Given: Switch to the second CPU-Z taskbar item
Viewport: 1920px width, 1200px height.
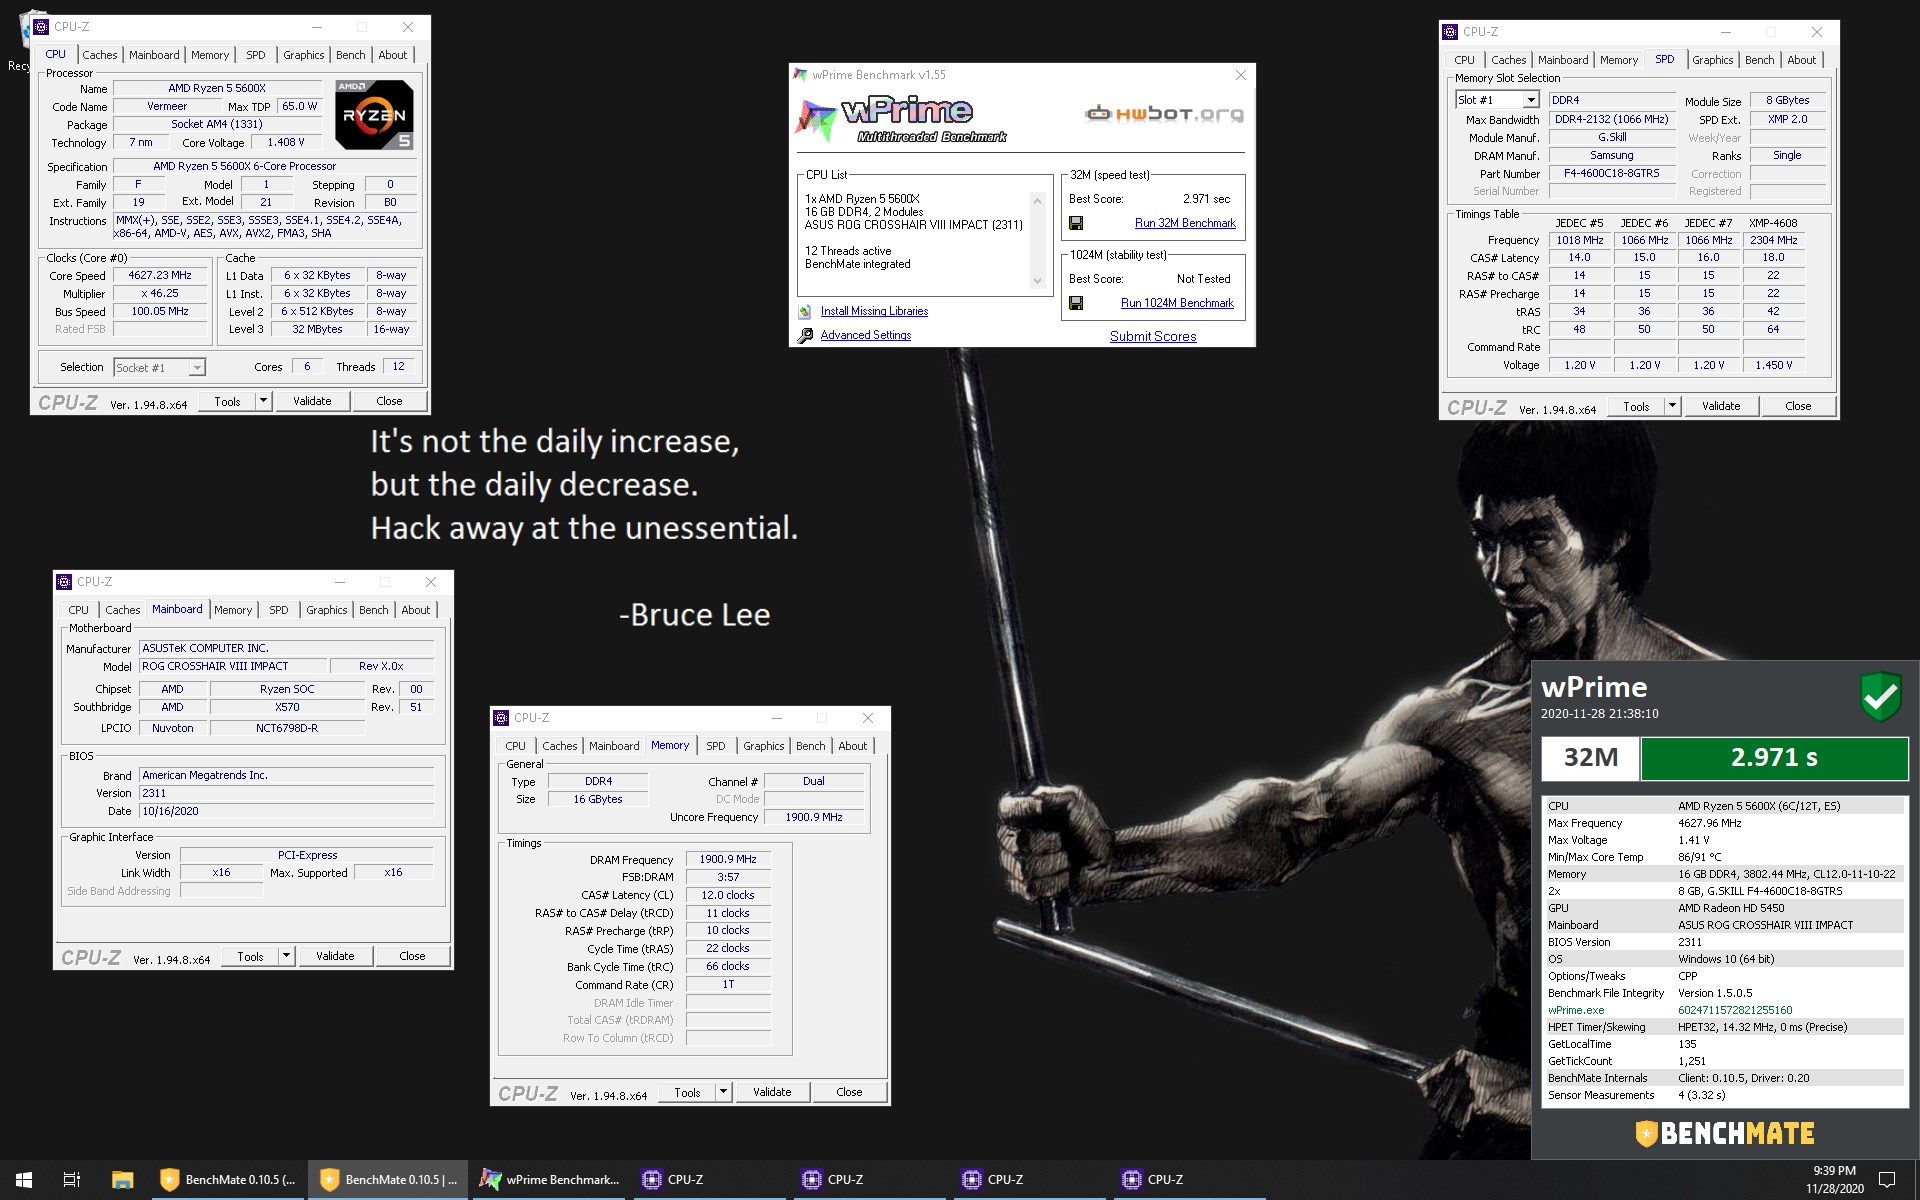Looking at the screenshot, I should tap(870, 1180).
